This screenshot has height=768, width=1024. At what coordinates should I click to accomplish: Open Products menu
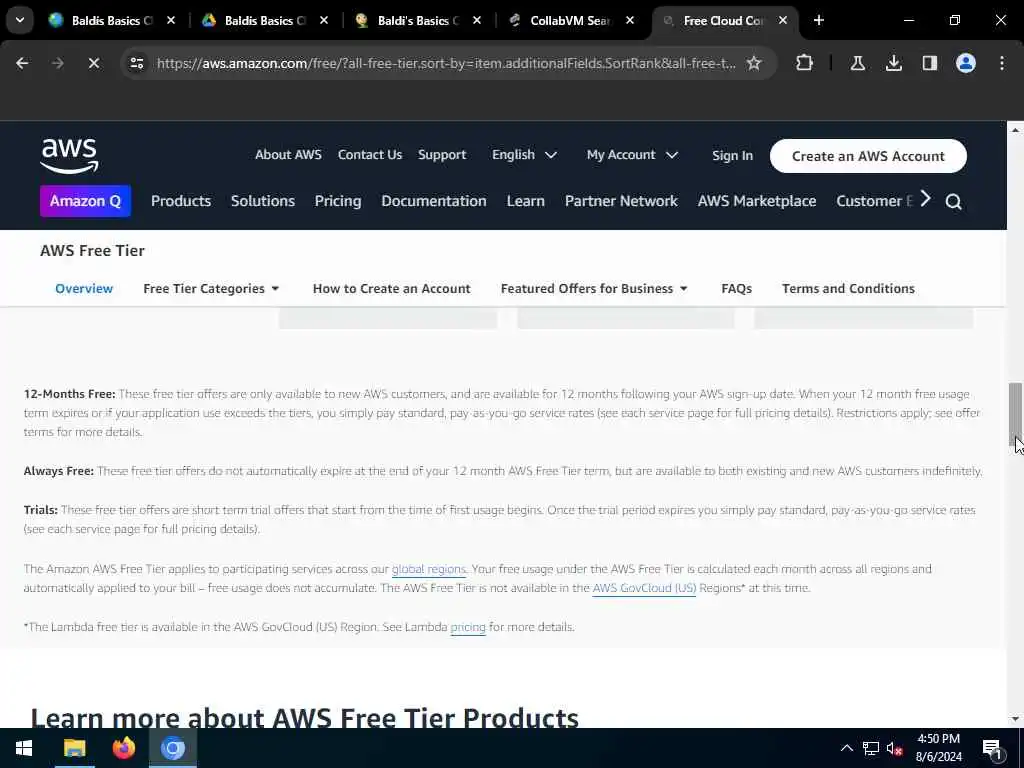tap(181, 201)
